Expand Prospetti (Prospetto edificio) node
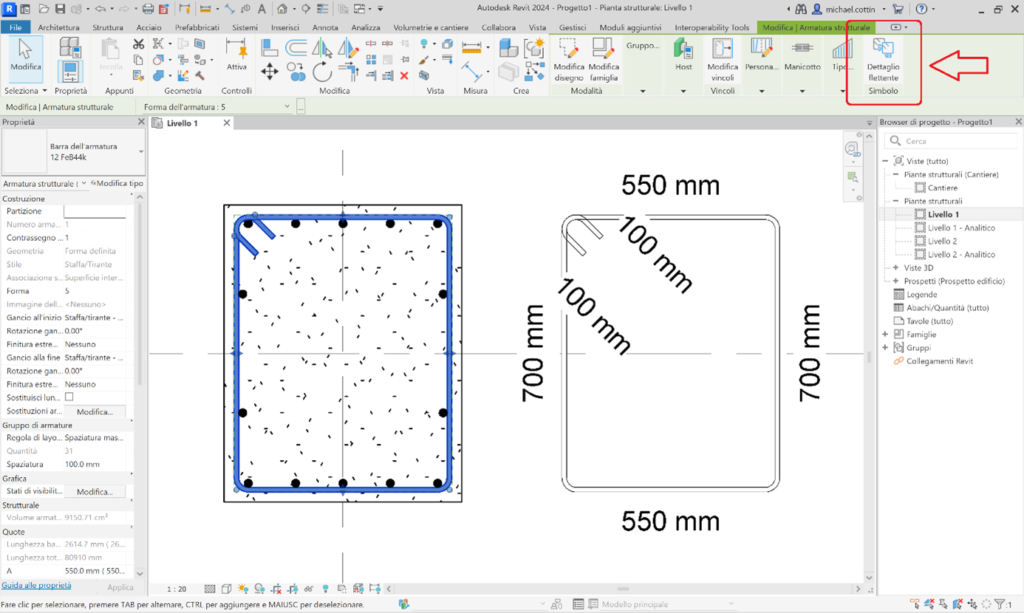 pos(896,281)
